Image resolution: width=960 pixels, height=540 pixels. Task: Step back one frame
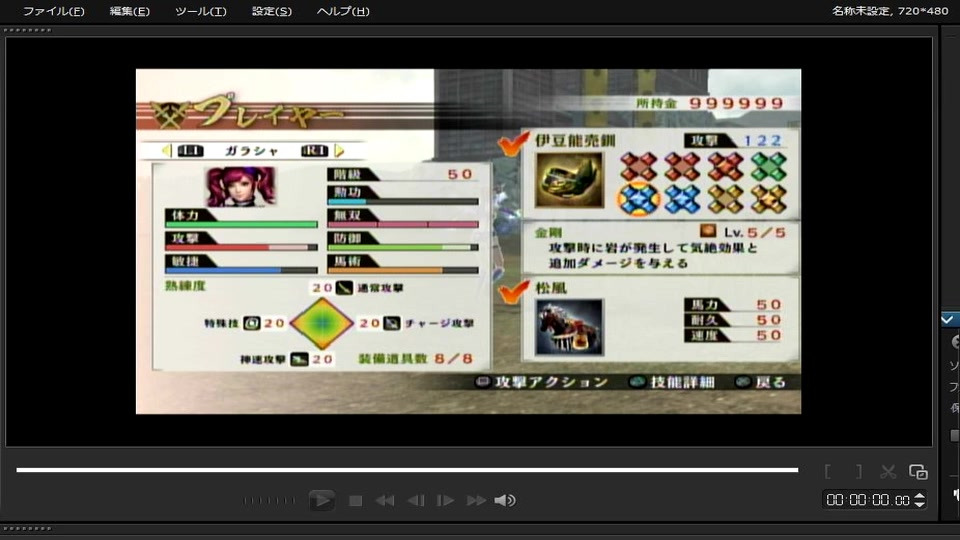[416, 501]
